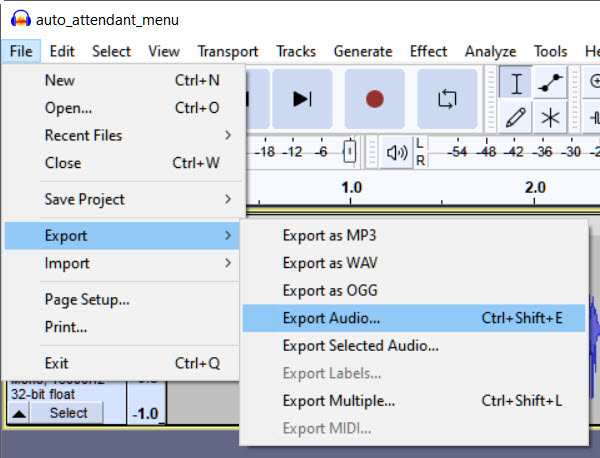Expand the Recent Files submenu
The height and width of the screenshot is (458, 600).
coord(122,135)
